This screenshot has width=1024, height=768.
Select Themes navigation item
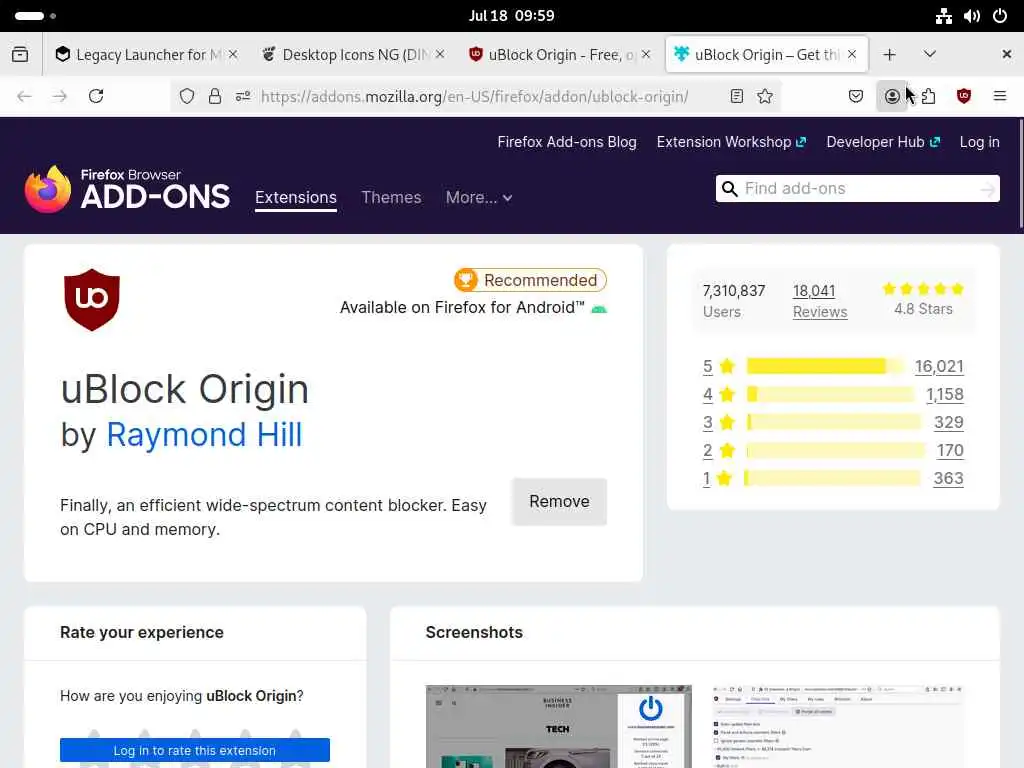pos(391,197)
